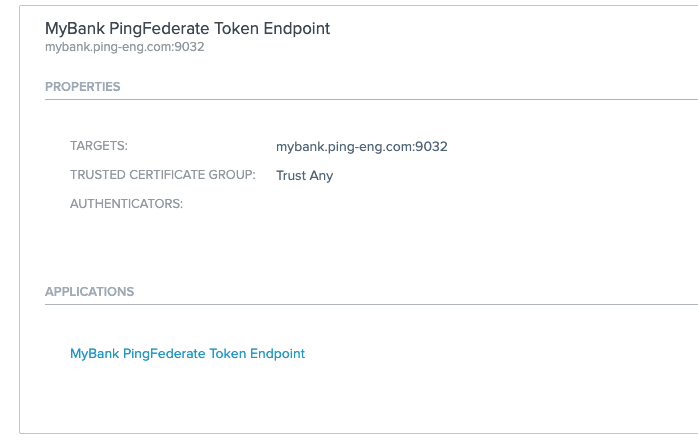Viewport: 698px width, 442px height.
Task: Click the AUTHENTICATORS property label
Action: pyautogui.click(x=126, y=204)
